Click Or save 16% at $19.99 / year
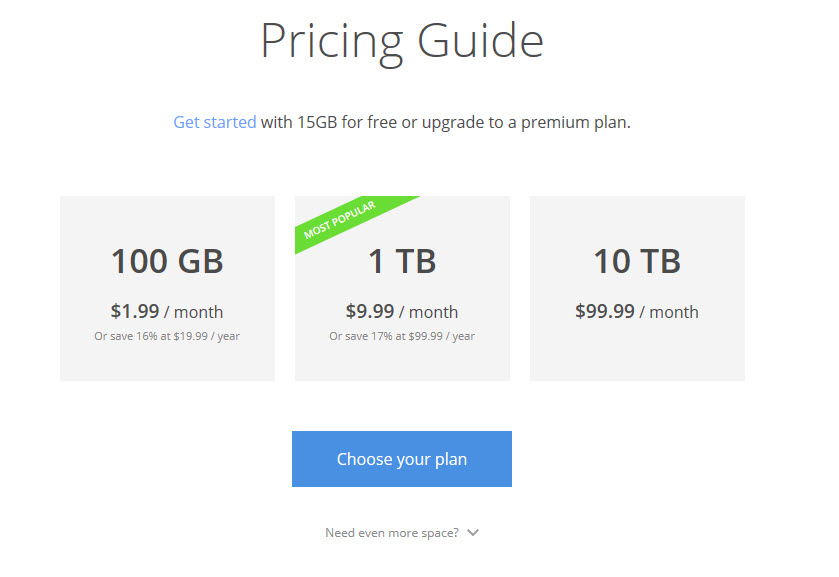 pos(167,336)
